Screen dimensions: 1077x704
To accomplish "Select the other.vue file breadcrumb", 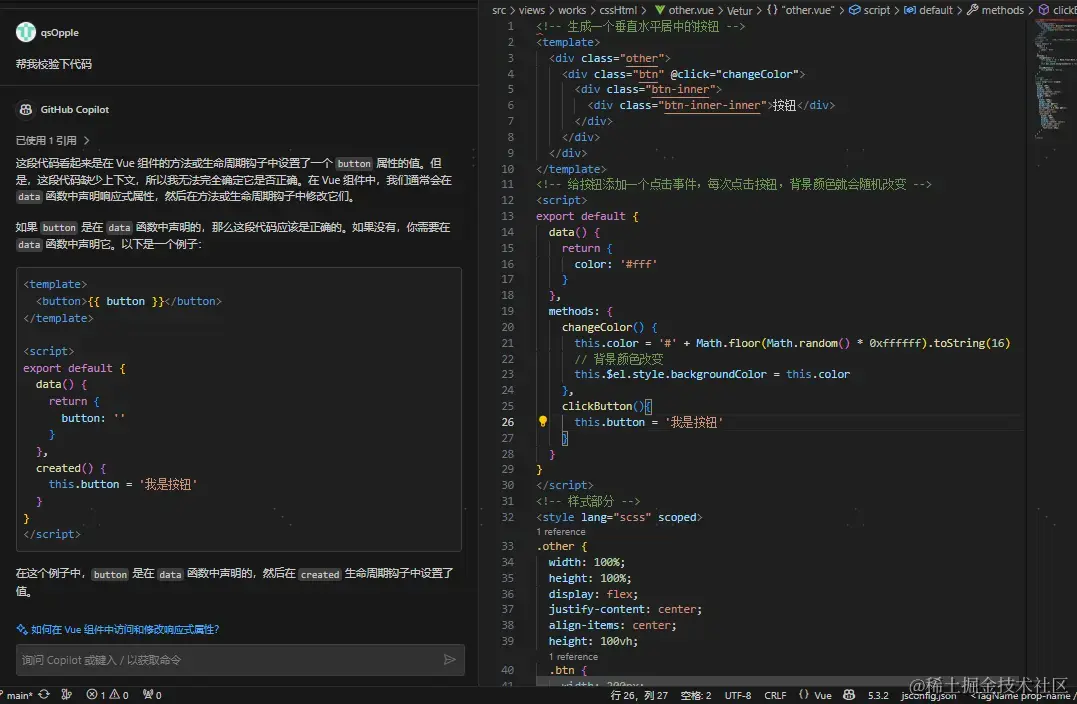I will 691,10.
